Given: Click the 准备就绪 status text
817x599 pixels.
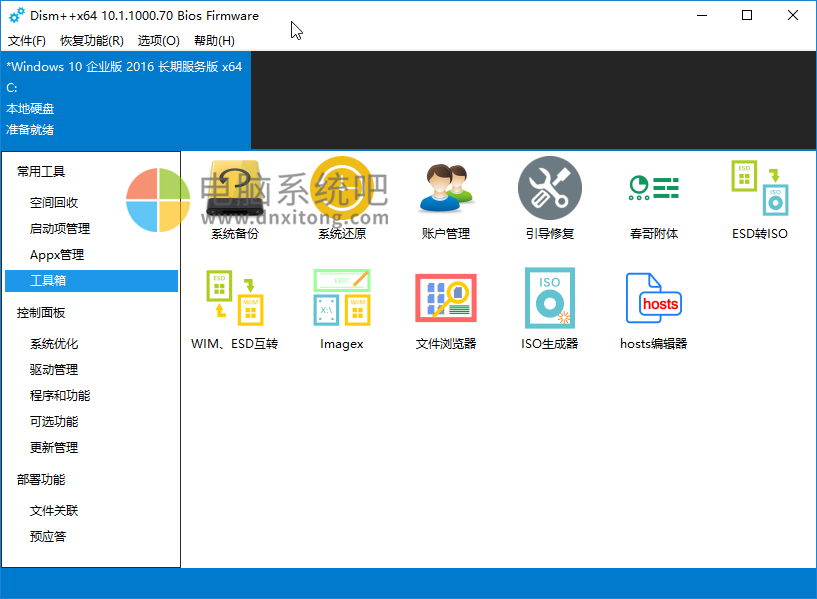Looking at the screenshot, I should coord(30,130).
